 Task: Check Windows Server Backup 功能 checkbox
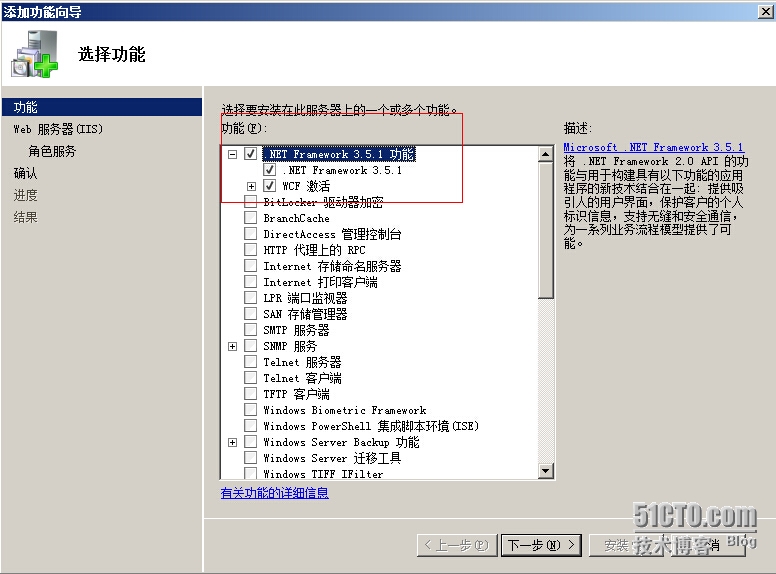[x=250, y=441]
